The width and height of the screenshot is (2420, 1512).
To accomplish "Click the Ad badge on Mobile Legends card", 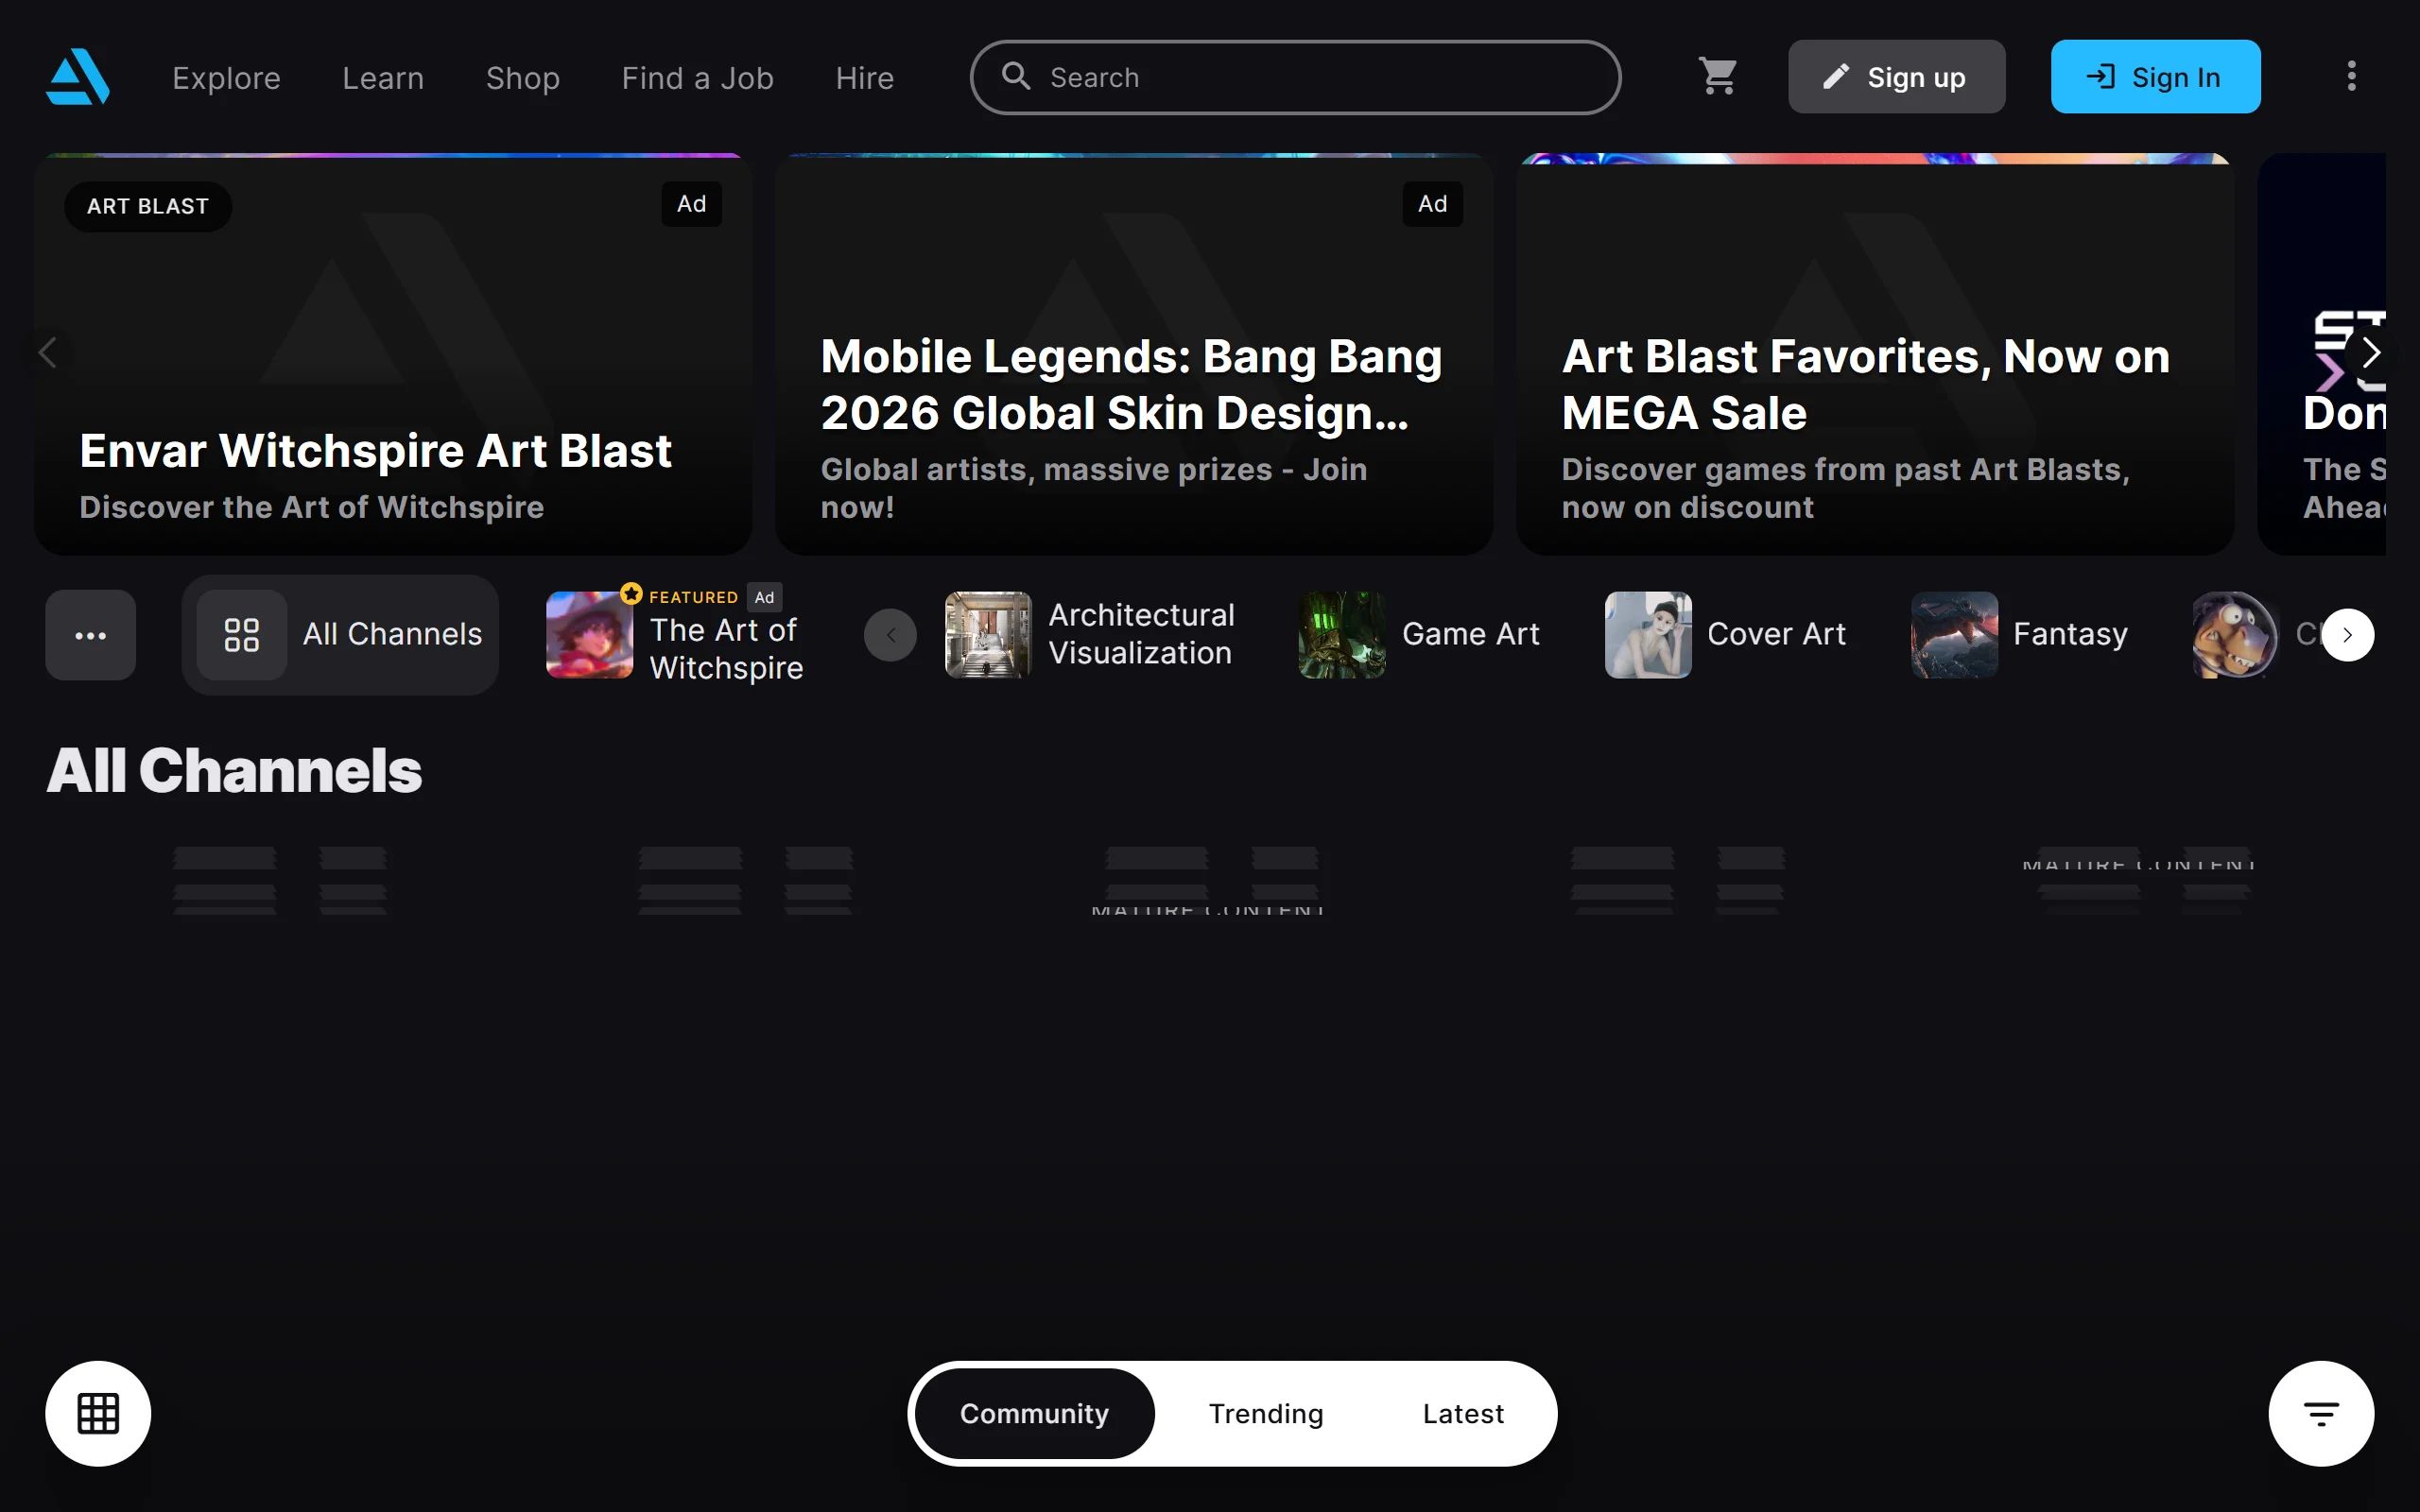I will [1432, 204].
